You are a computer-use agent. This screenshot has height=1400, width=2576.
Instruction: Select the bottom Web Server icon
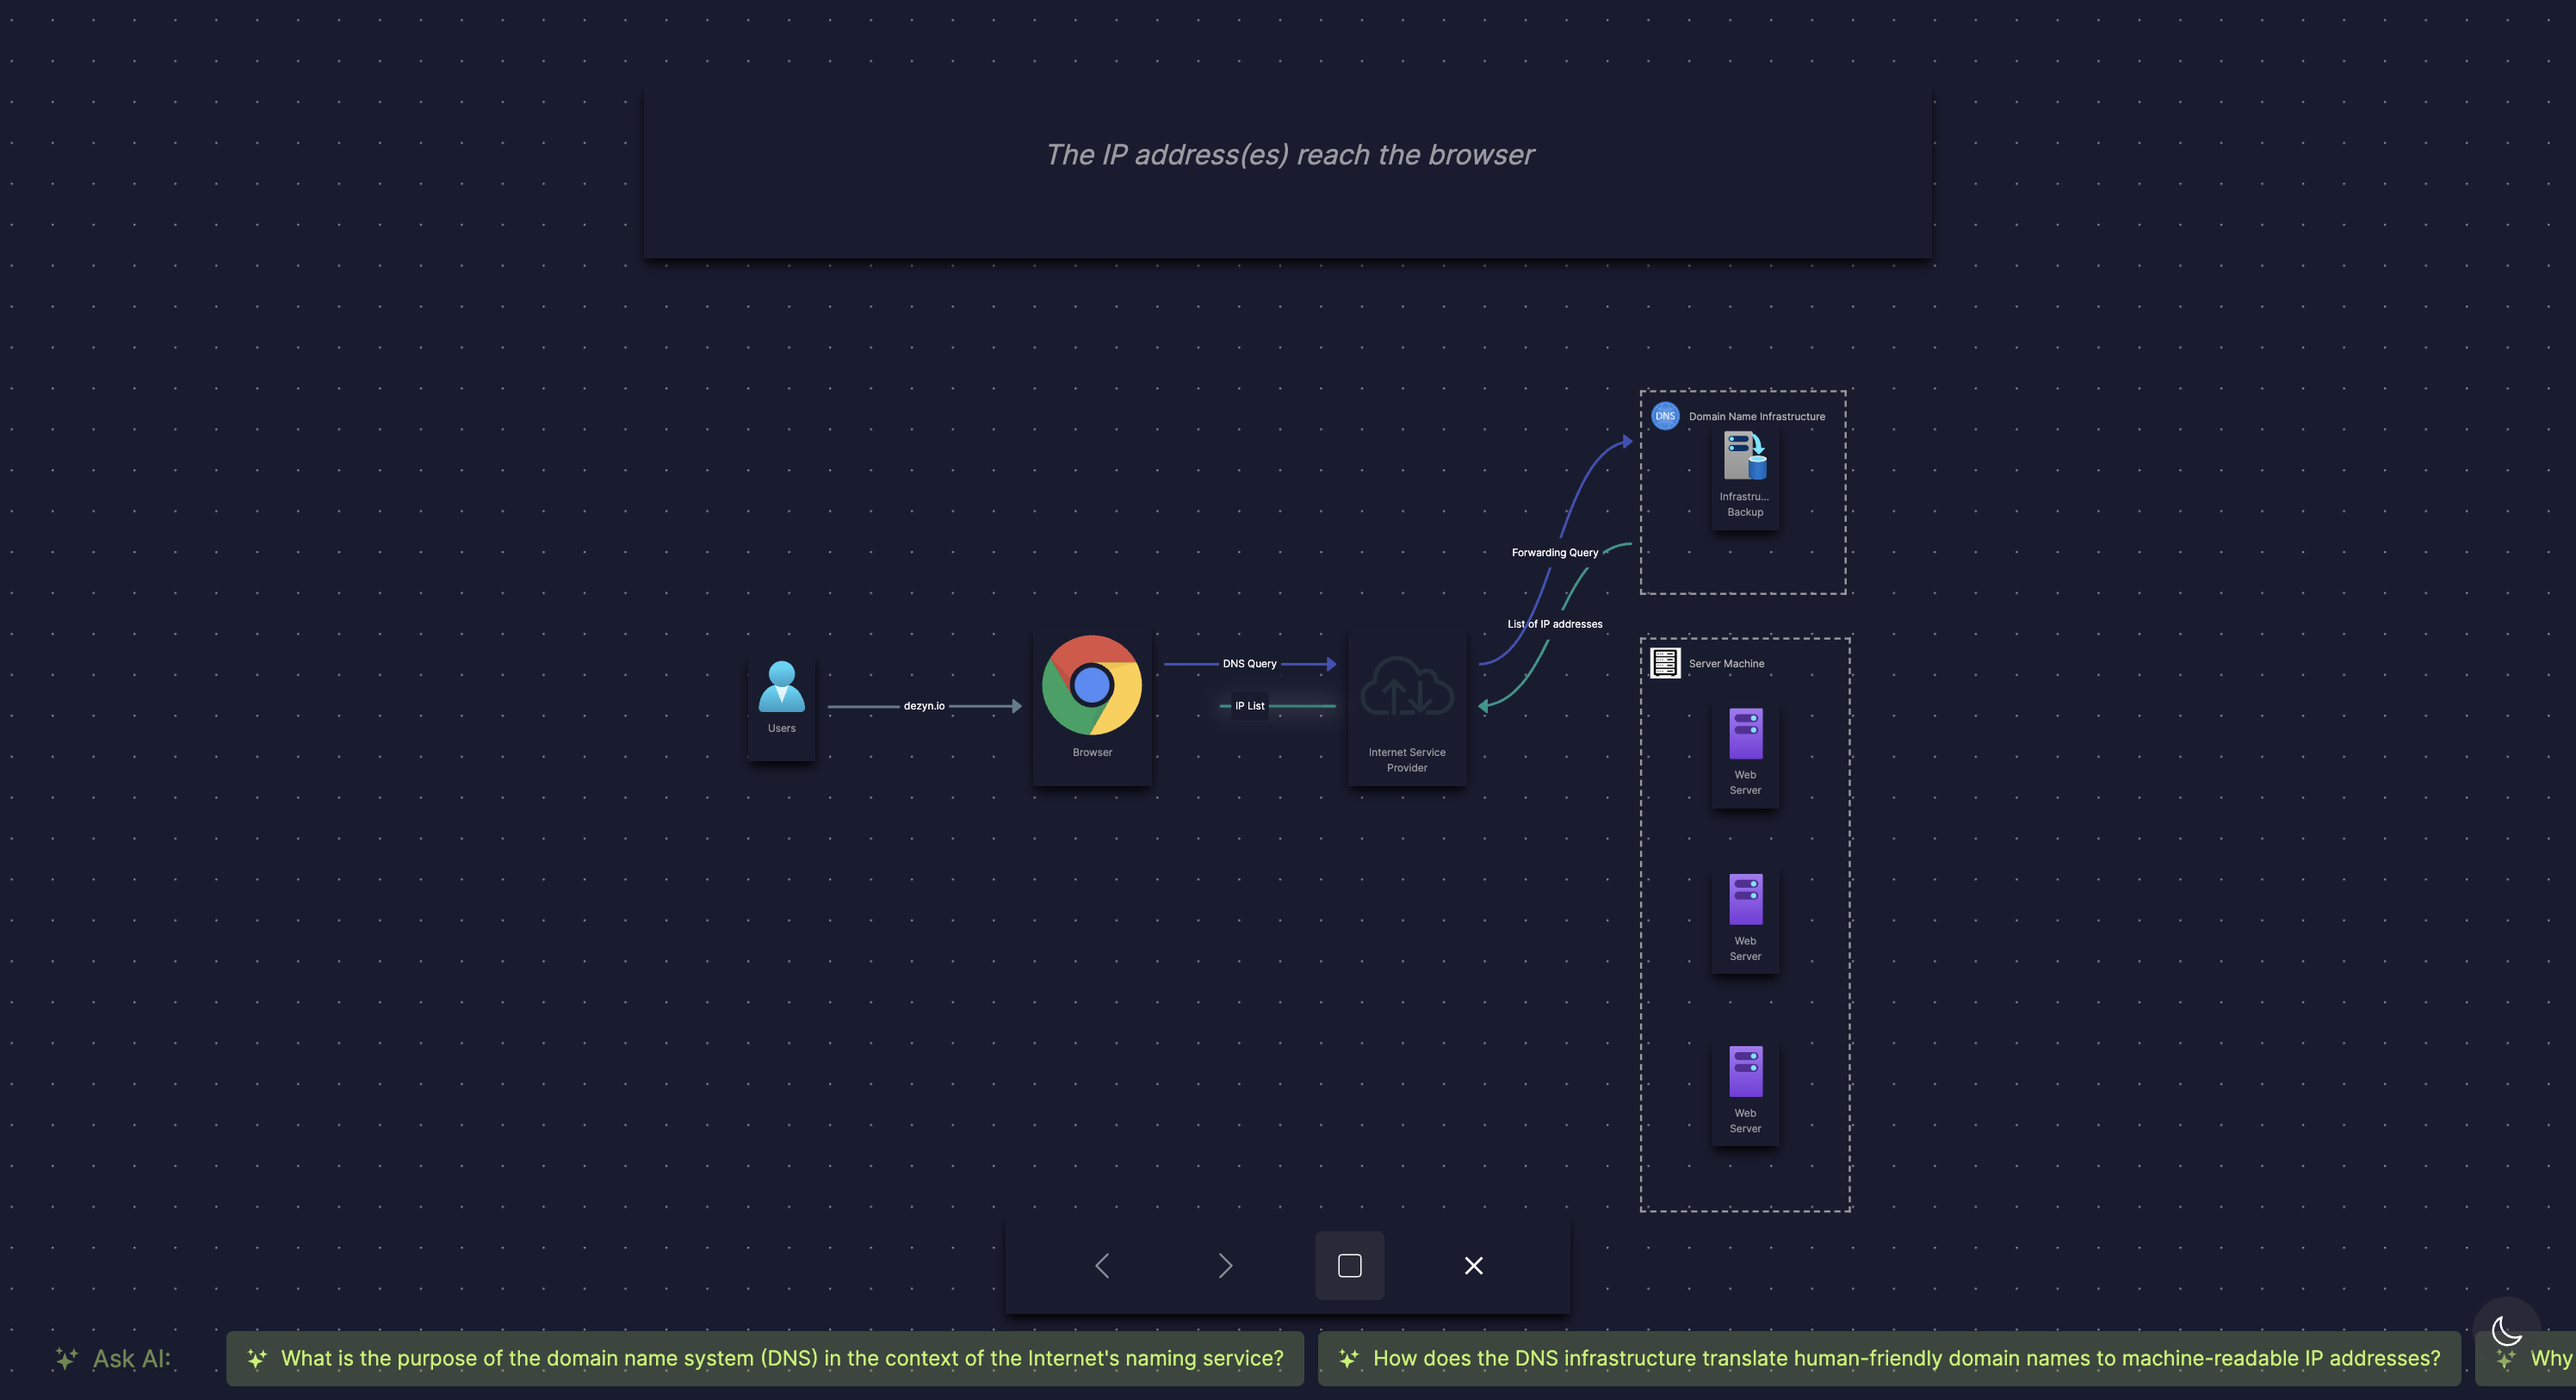[1745, 1072]
